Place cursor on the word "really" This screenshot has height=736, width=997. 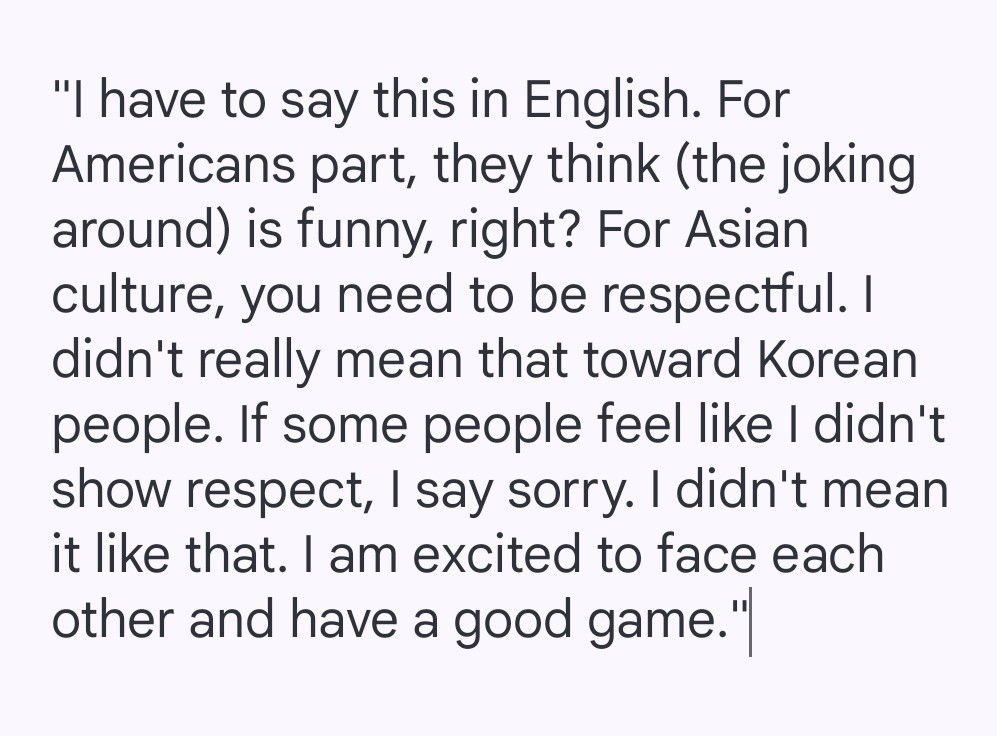(261, 362)
